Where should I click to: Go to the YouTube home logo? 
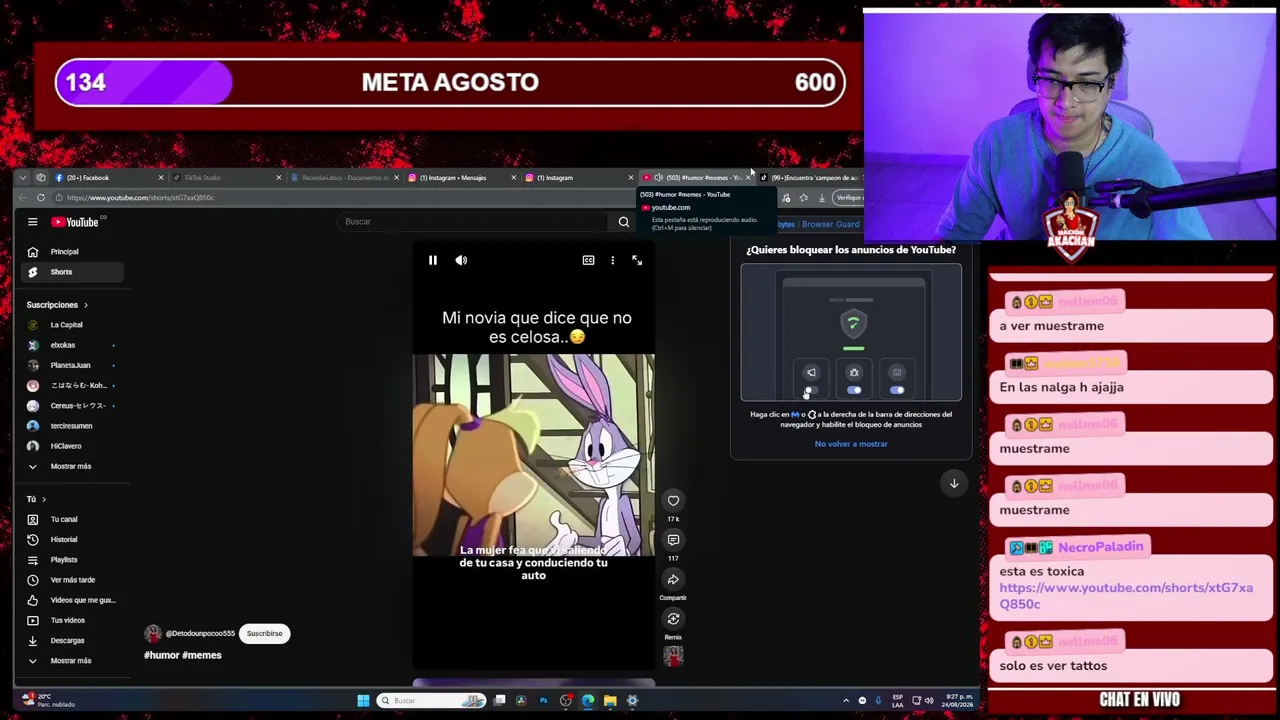(x=76, y=222)
